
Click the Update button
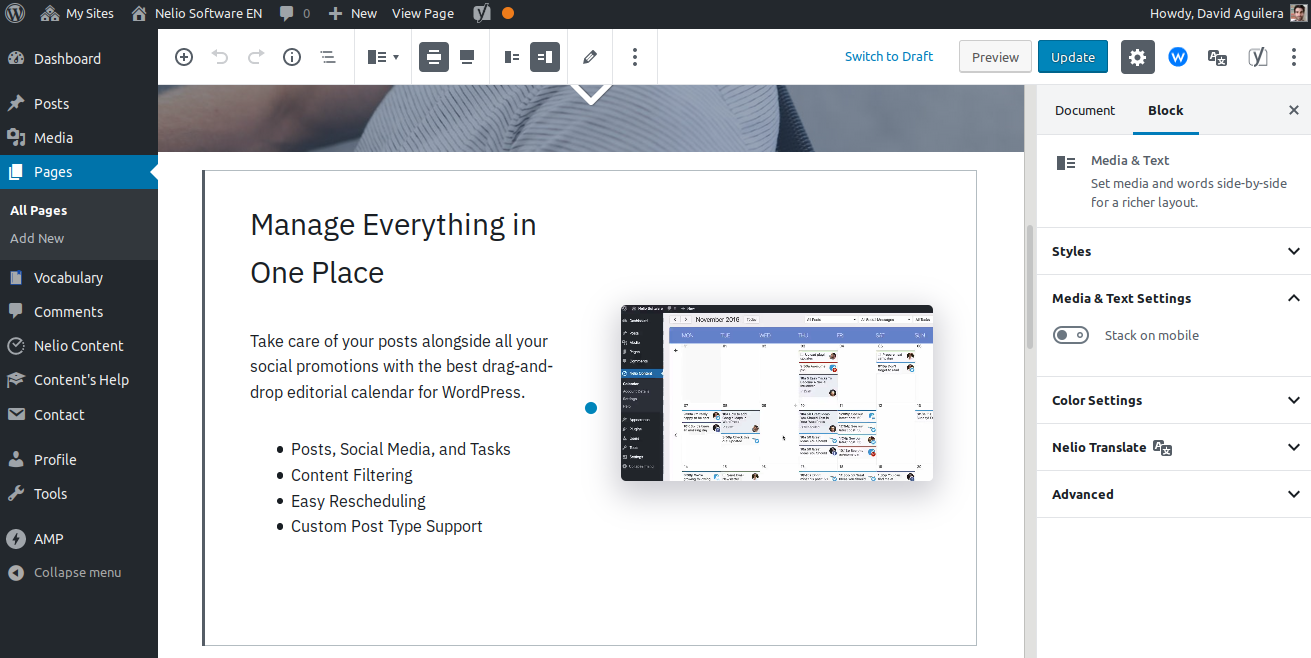point(1072,57)
